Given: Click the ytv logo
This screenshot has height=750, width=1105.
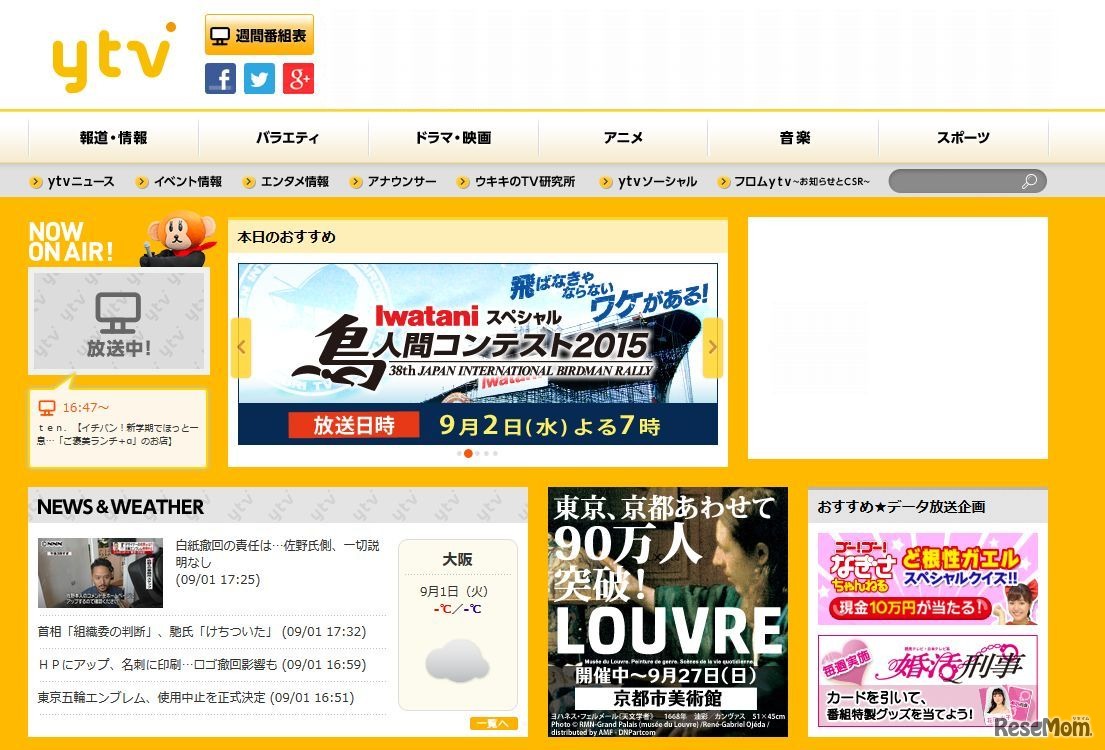Looking at the screenshot, I should coord(113,57).
